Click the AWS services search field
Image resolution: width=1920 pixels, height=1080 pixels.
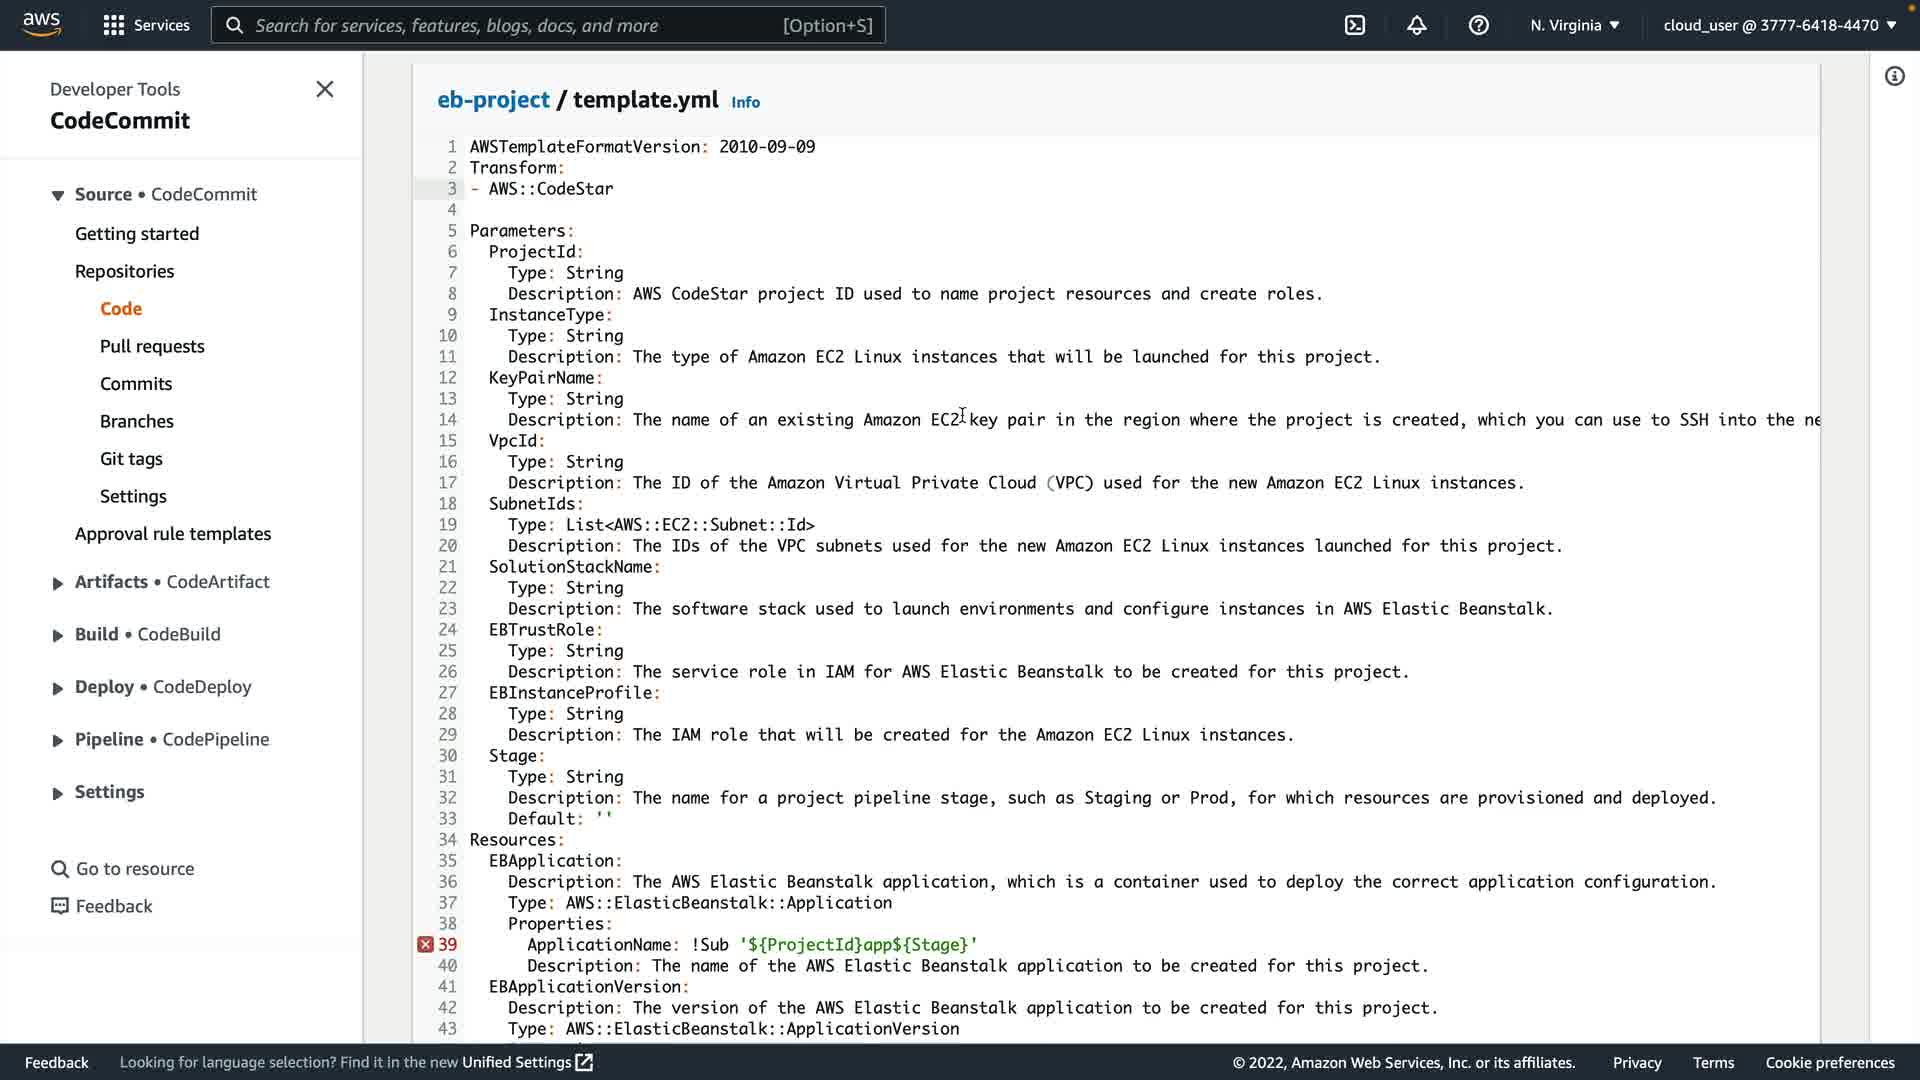[520, 25]
